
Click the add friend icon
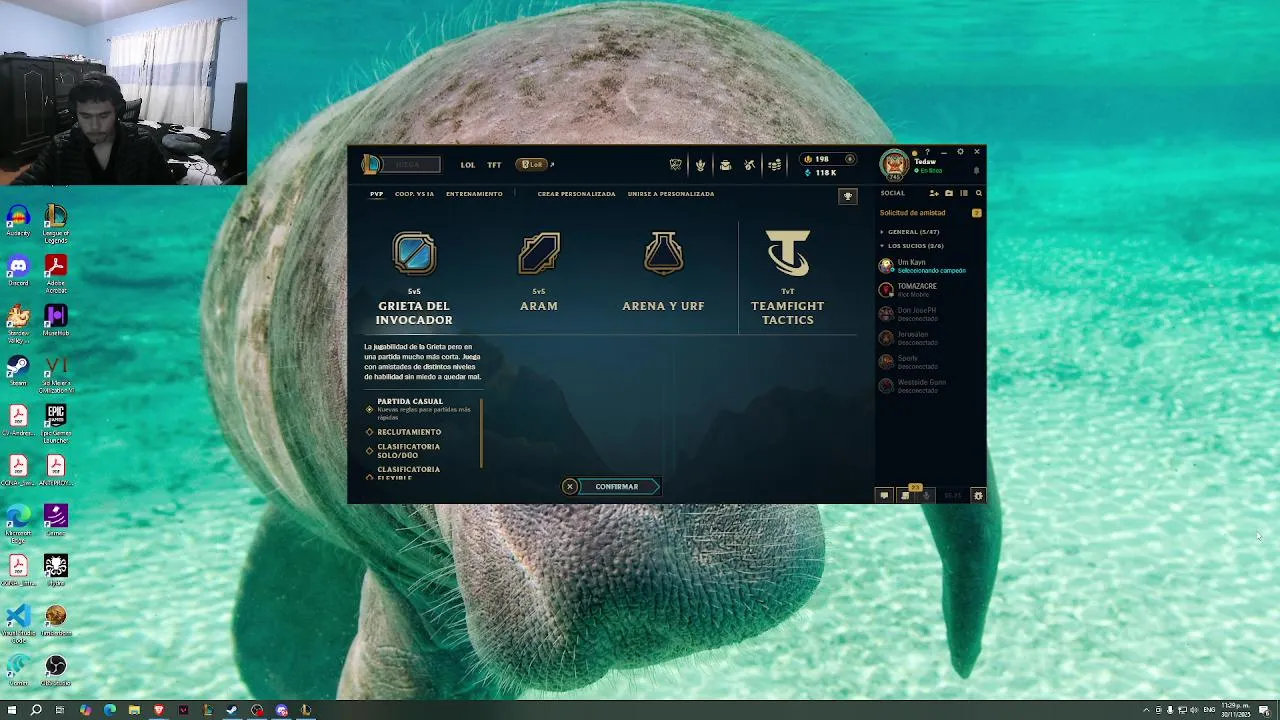[934, 193]
